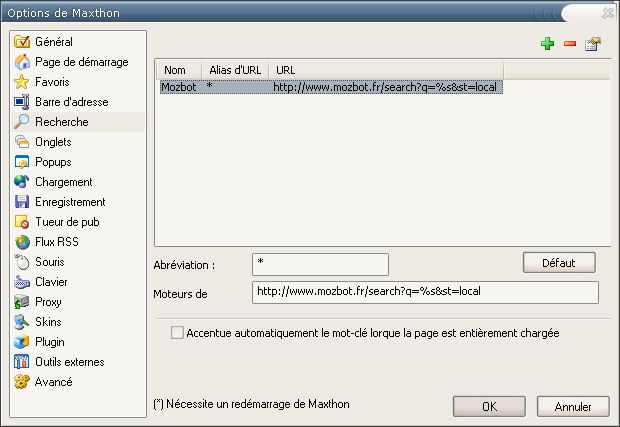Confirm with the OK button
Image resolution: width=620 pixels, height=427 pixels.
click(489, 406)
